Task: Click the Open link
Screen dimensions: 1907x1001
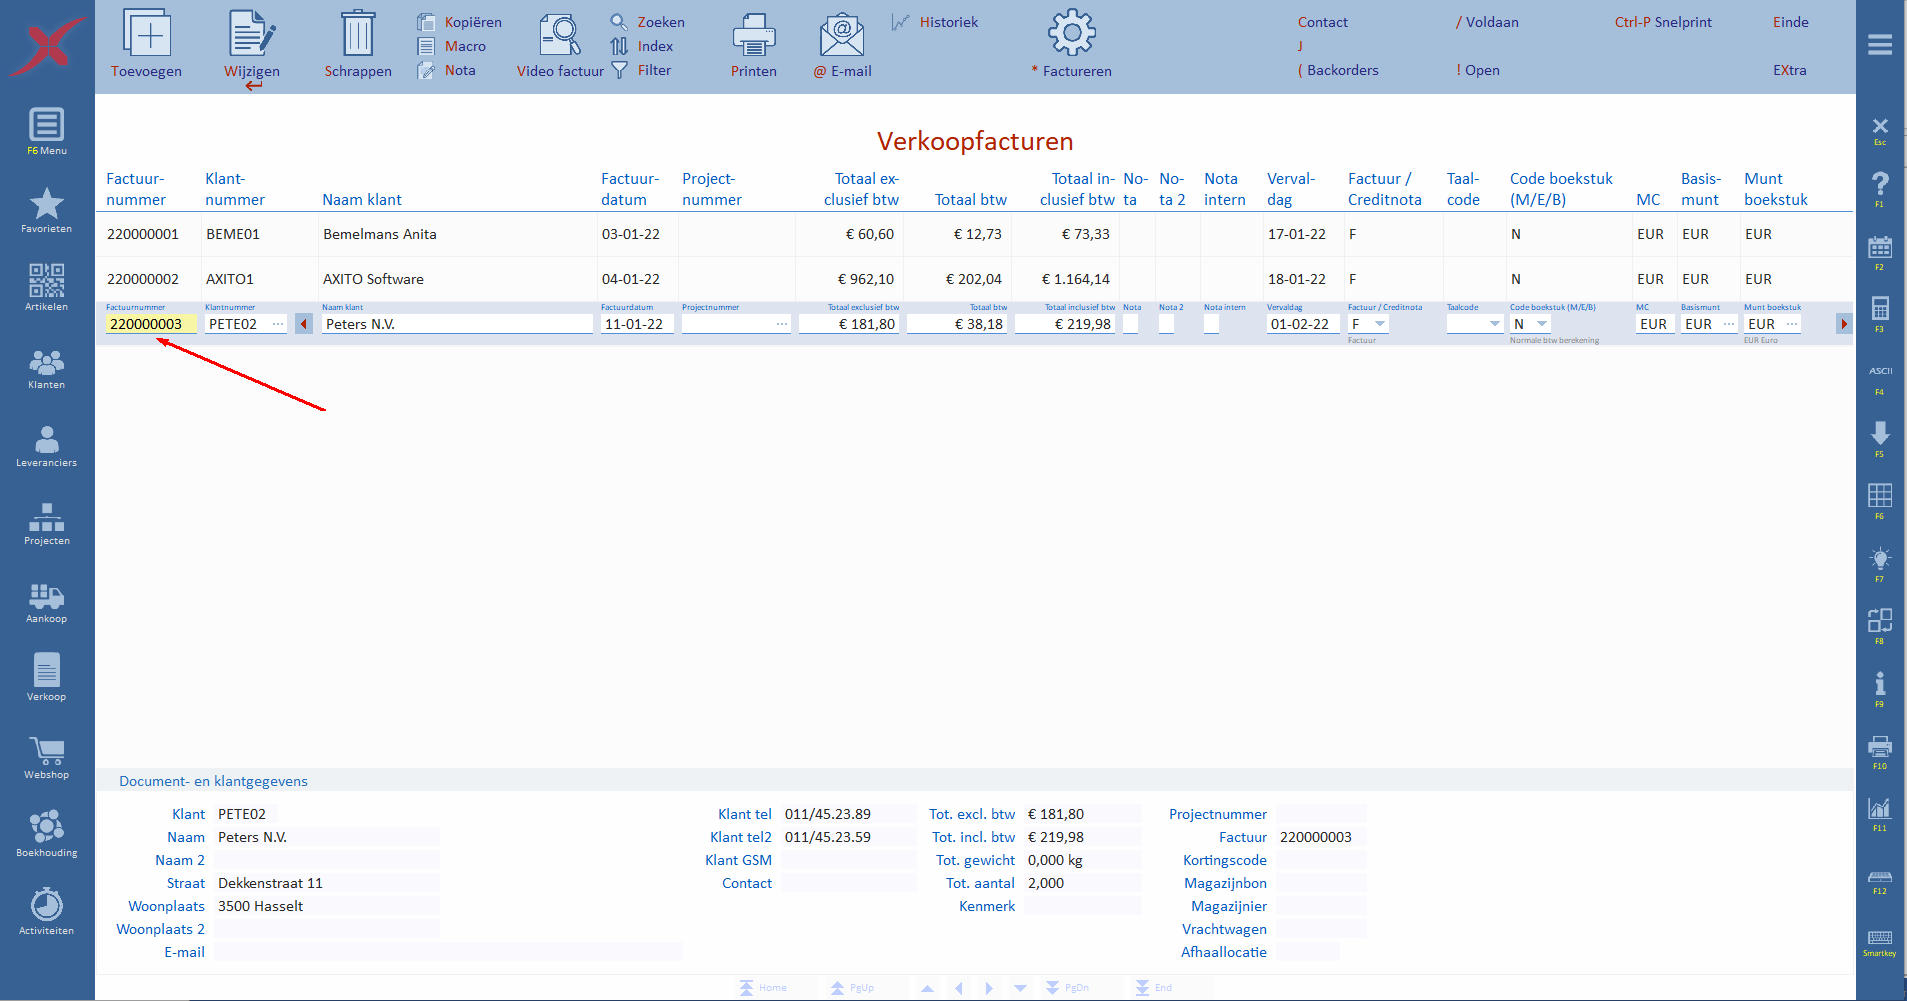Action: (1478, 70)
